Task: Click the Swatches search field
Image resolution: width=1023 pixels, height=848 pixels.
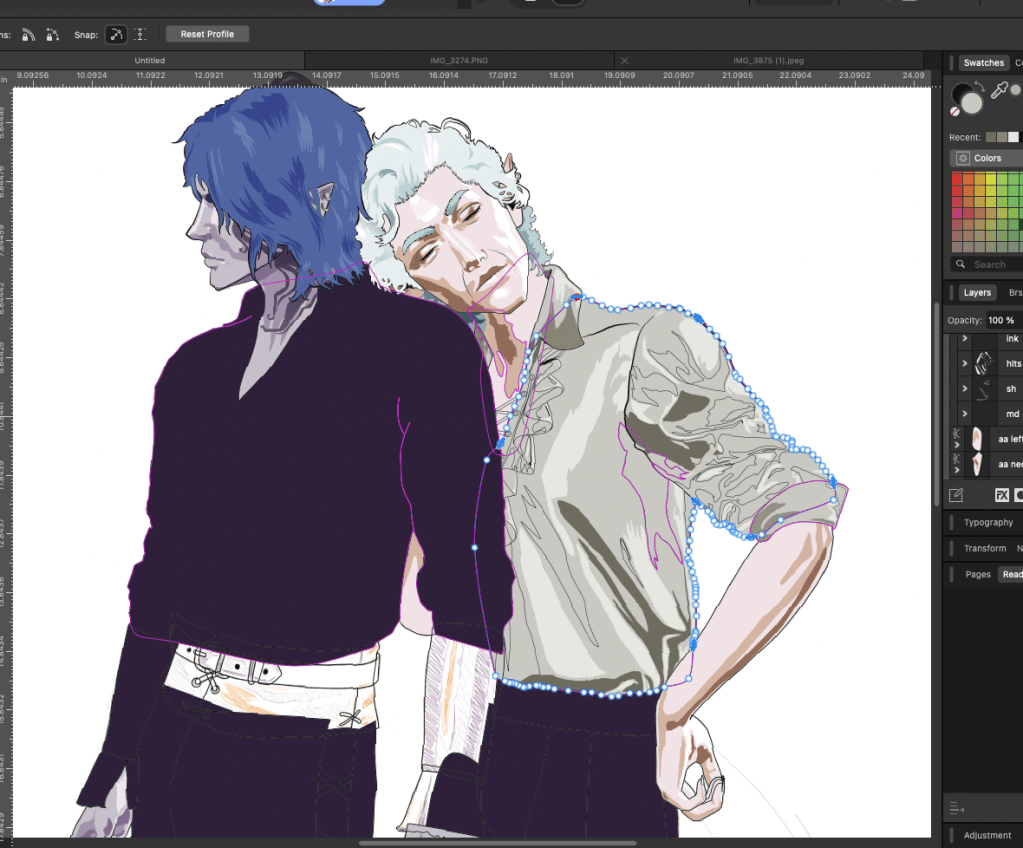Action: [989, 264]
